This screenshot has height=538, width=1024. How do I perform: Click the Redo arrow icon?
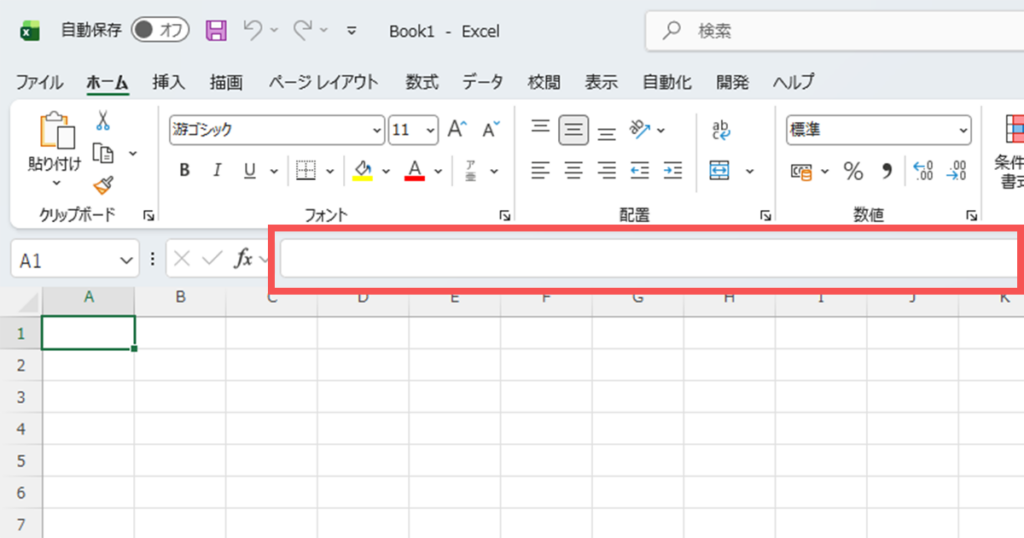coord(302,30)
